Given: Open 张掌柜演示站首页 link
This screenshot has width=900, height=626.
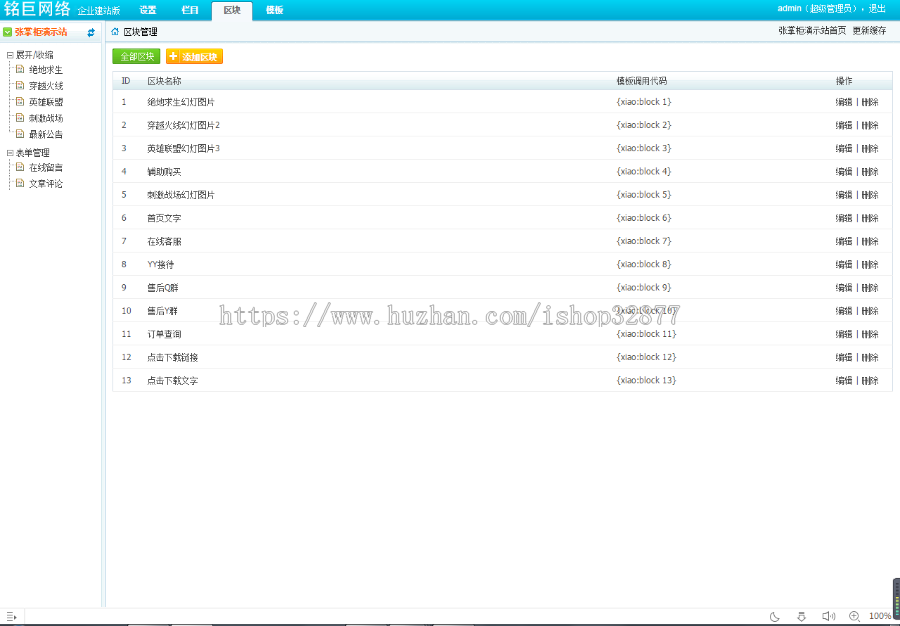Looking at the screenshot, I should [812, 31].
